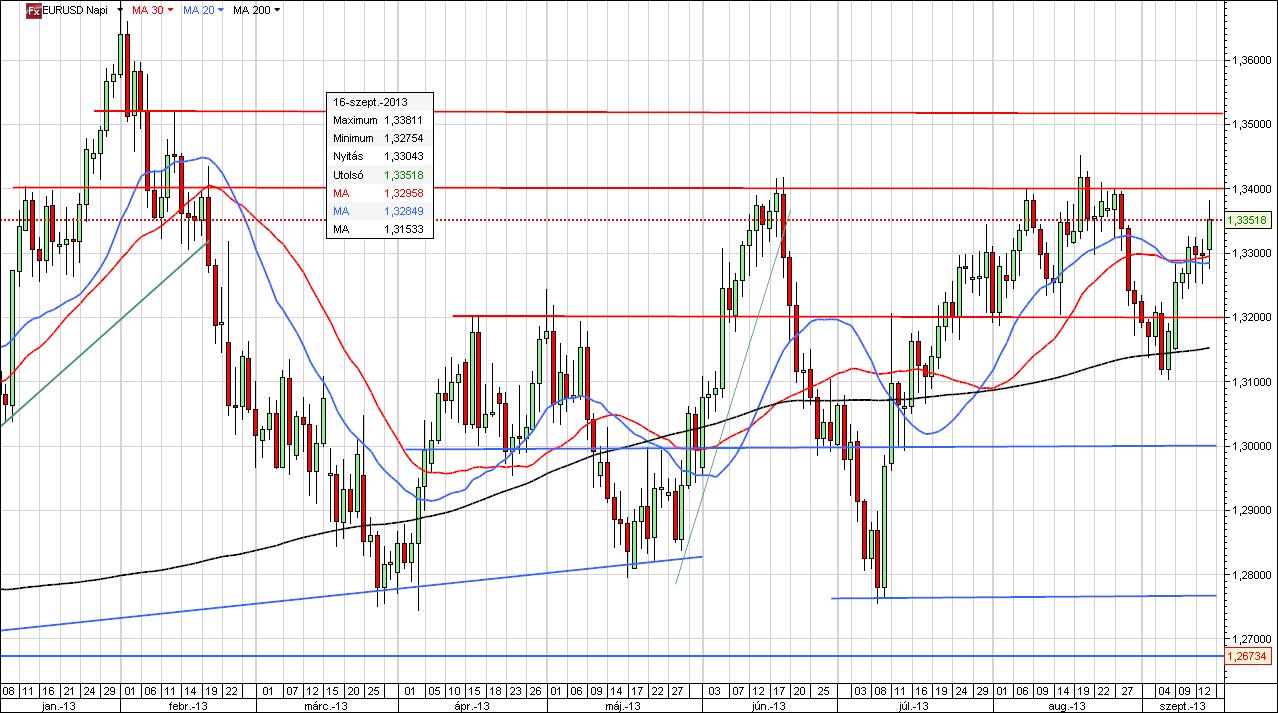Click the current price tag 1,33518 on axis
Image resolution: width=1278 pixels, height=713 pixels.
(x=1249, y=220)
